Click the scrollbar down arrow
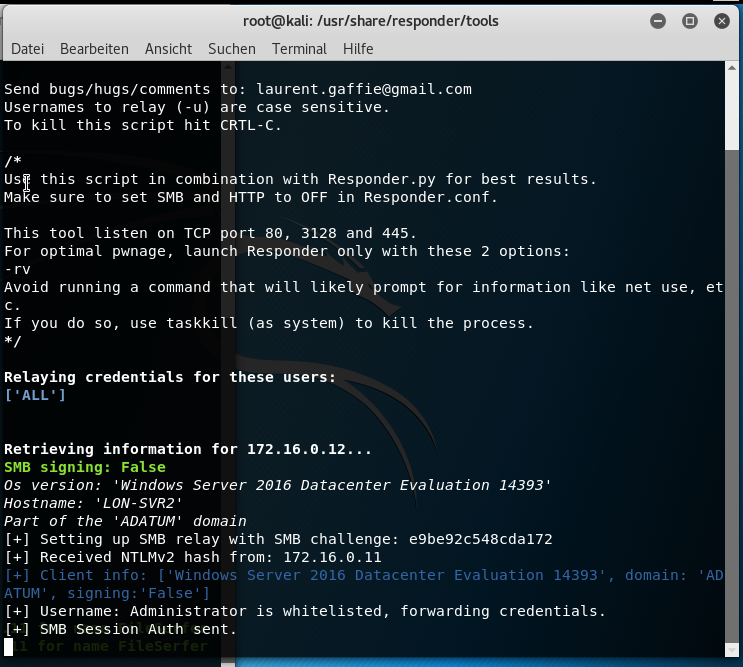The image size is (743, 667). pyautogui.click(x=732, y=650)
